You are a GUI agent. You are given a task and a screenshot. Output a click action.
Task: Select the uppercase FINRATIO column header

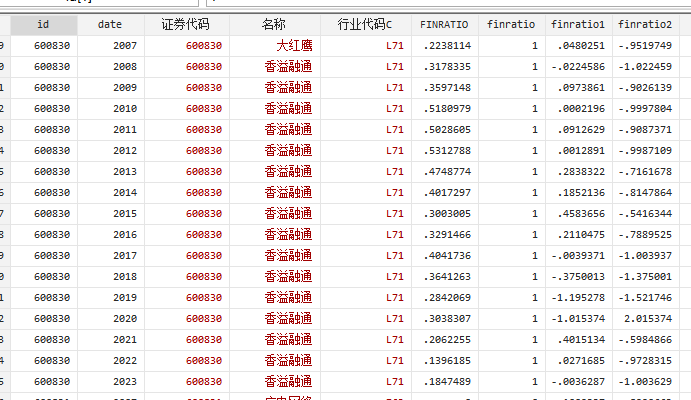click(x=444, y=24)
